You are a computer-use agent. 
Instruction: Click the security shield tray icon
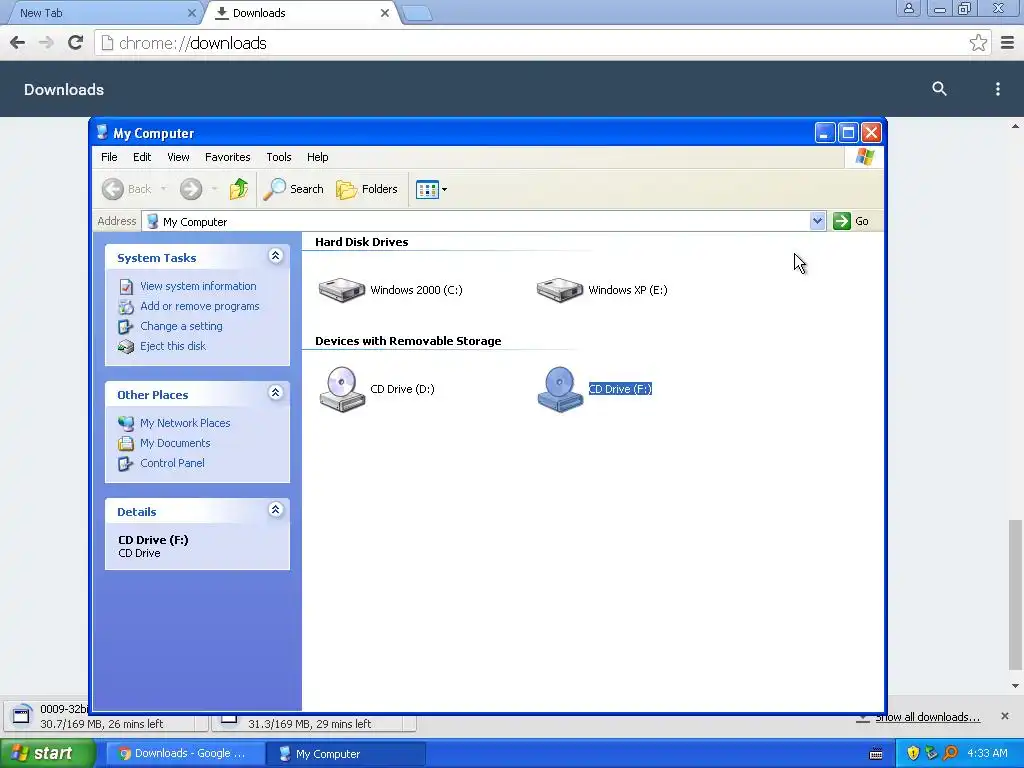tap(912, 753)
